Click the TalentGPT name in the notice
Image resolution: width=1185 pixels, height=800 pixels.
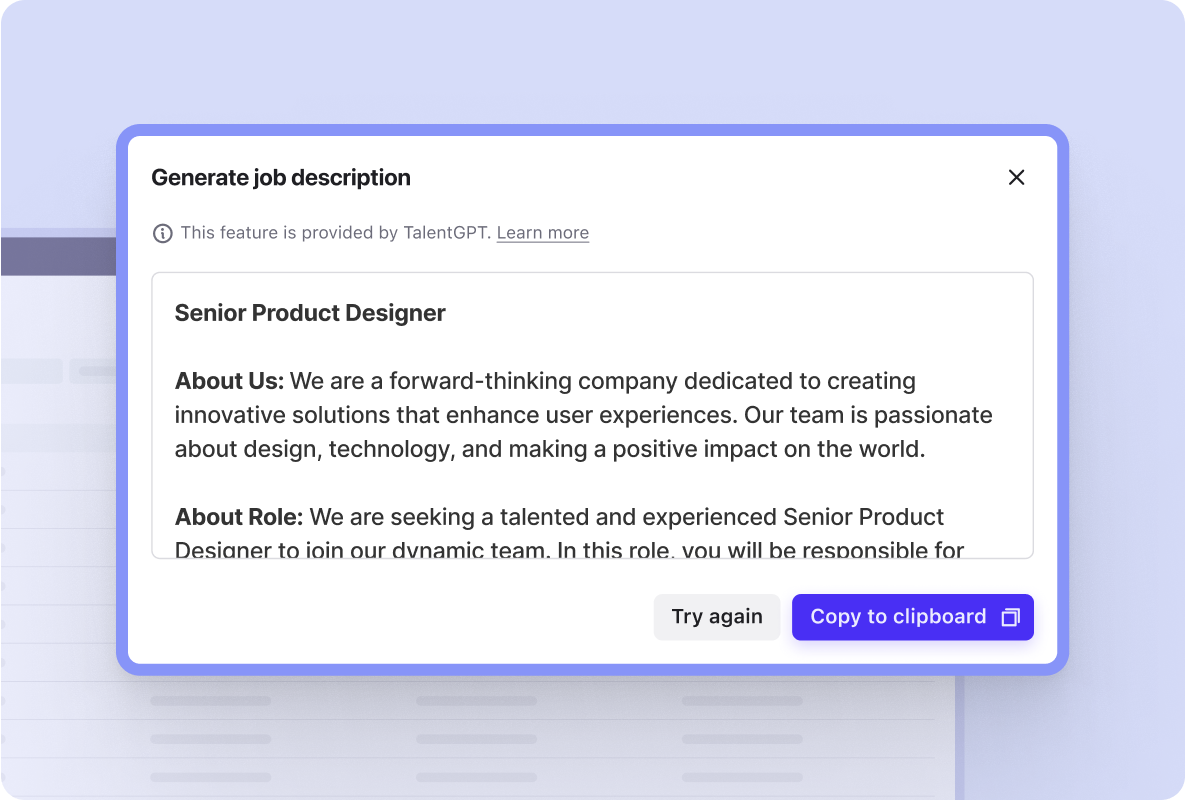[445, 233]
